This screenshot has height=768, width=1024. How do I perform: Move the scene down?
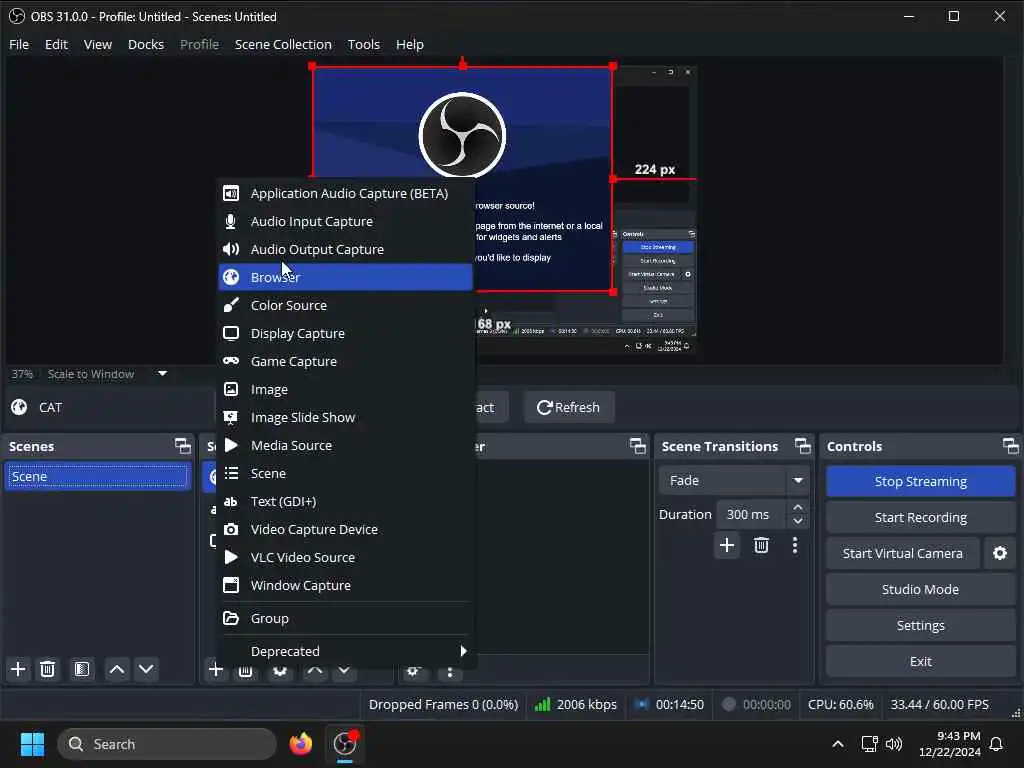[146, 669]
